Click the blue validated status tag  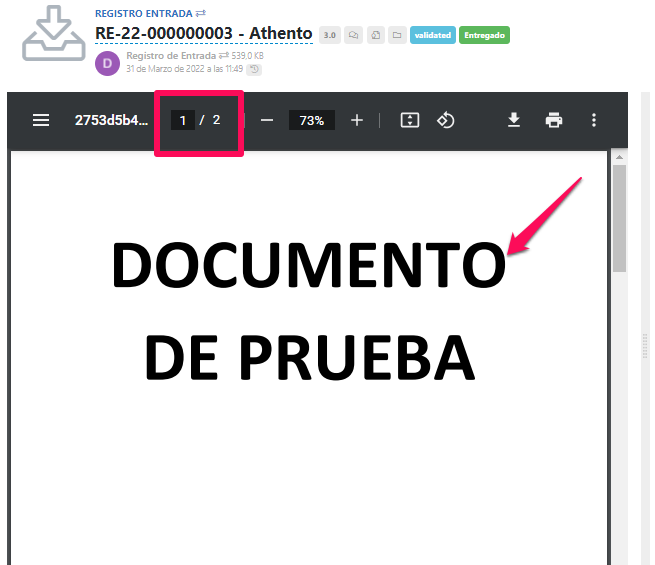(x=432, y=35)
